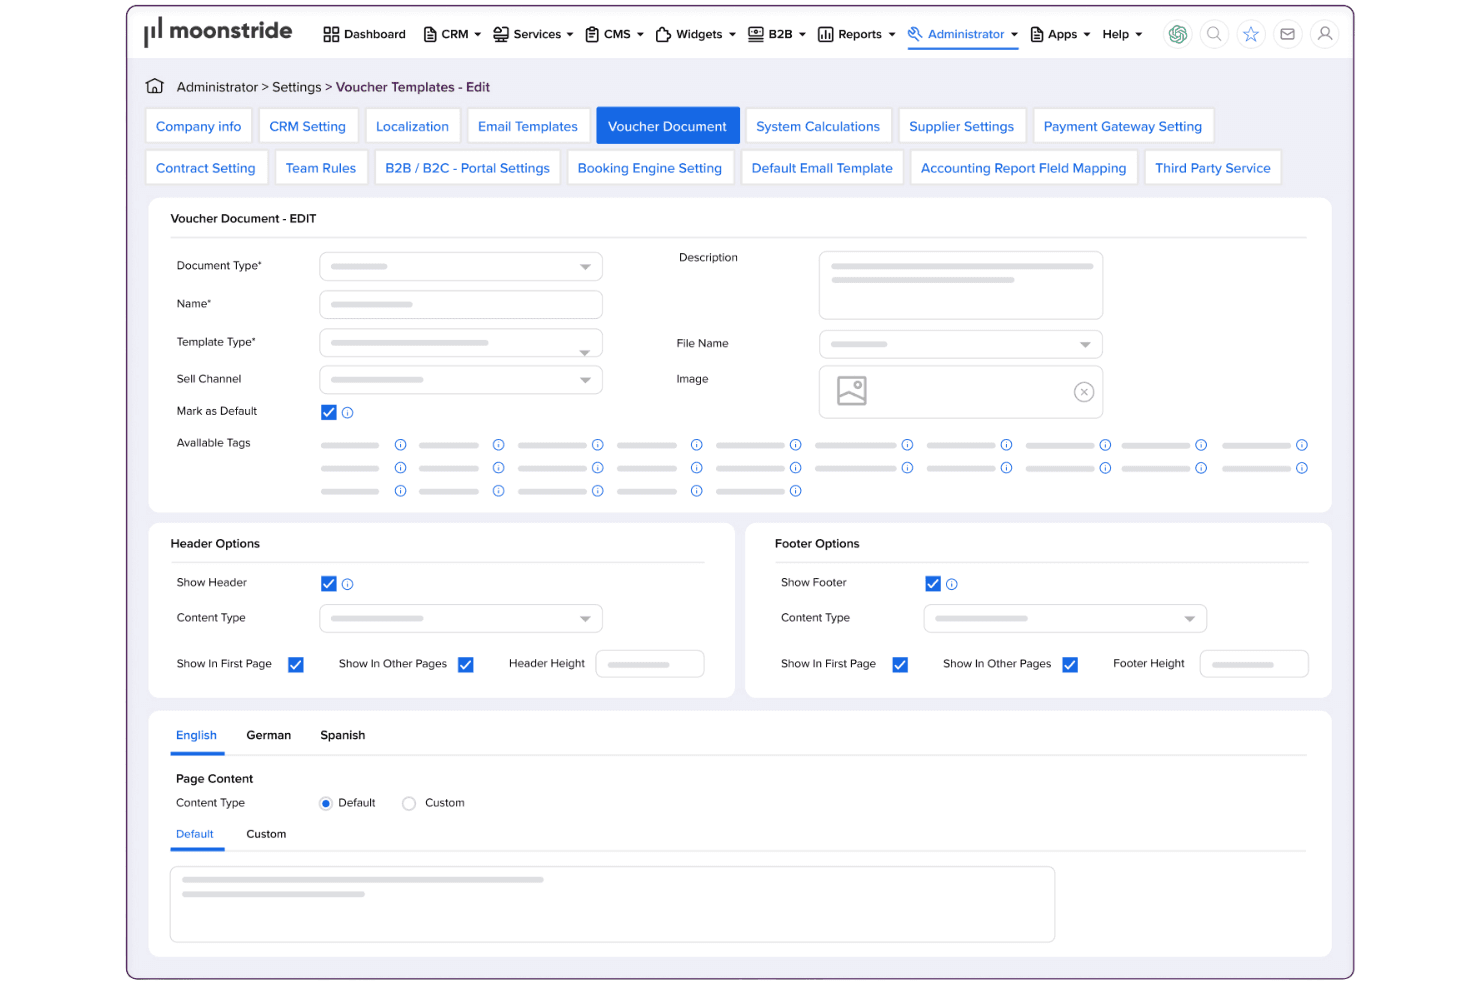Viewport: 1480px width, 987px height.
Task: Click the Name input field
Action: click(x=461, y=305)
